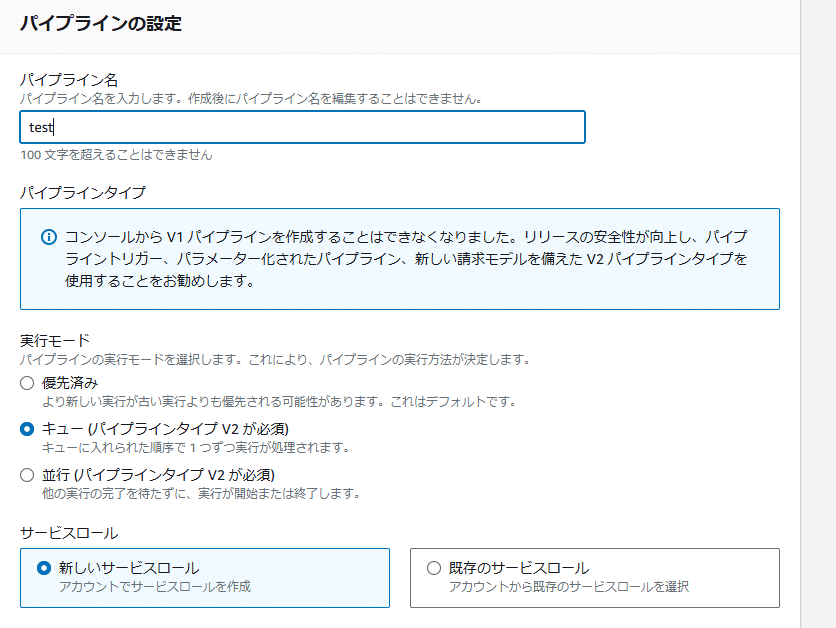The width and height of the screenshot is (836, 628).
Task: Click the パイプラインタイプ section label
Action: click(x=83, y=192)
